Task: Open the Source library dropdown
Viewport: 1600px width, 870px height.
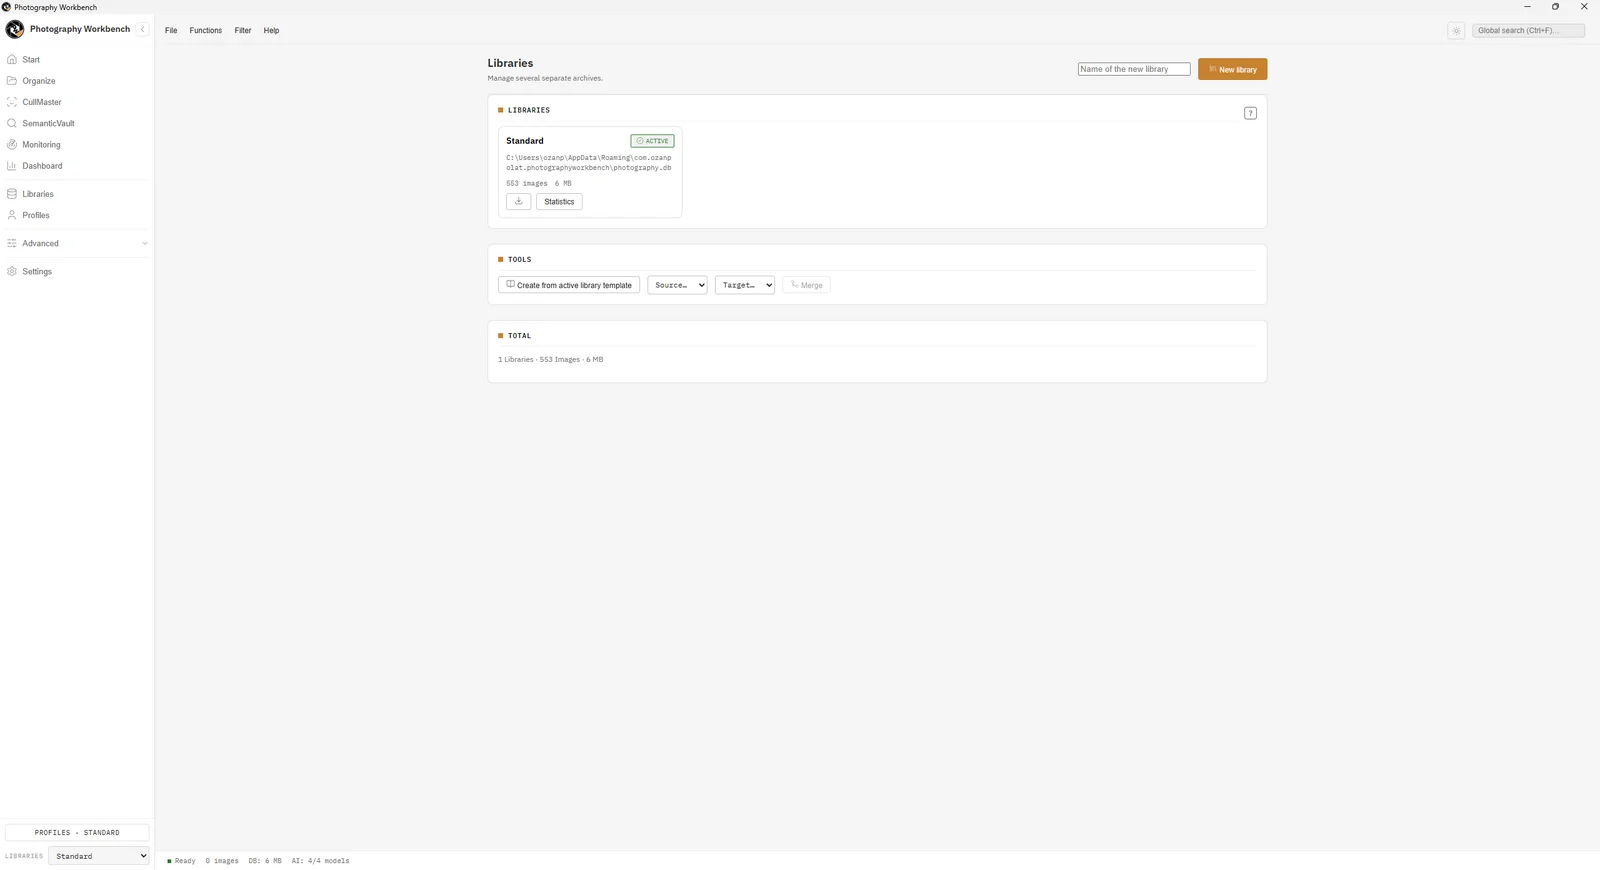Action: coord(677,285)
